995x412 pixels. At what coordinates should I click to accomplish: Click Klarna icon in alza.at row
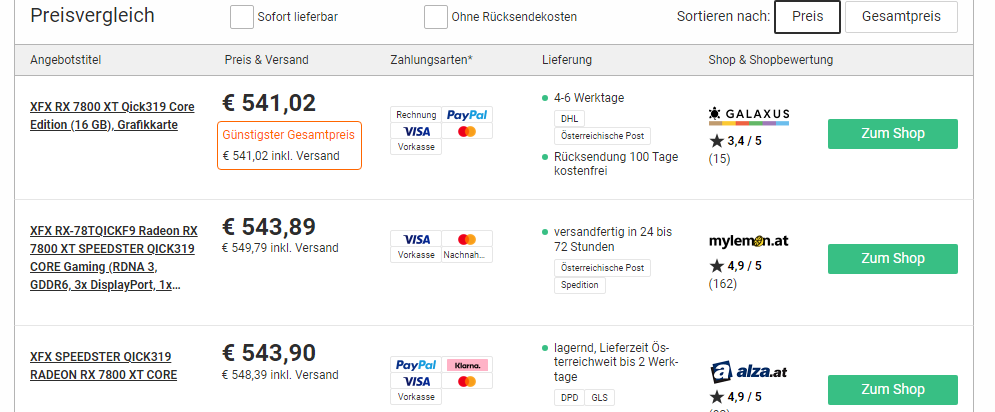pos(467,365)
